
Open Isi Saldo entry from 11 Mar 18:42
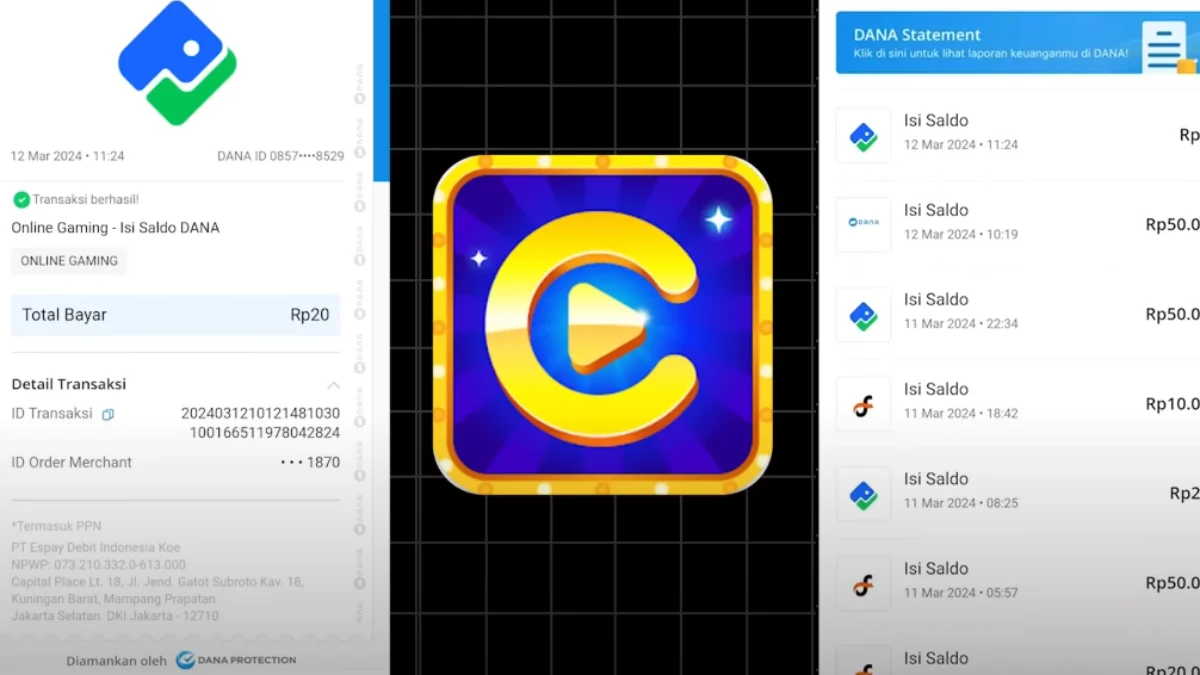pos(1018,404)
